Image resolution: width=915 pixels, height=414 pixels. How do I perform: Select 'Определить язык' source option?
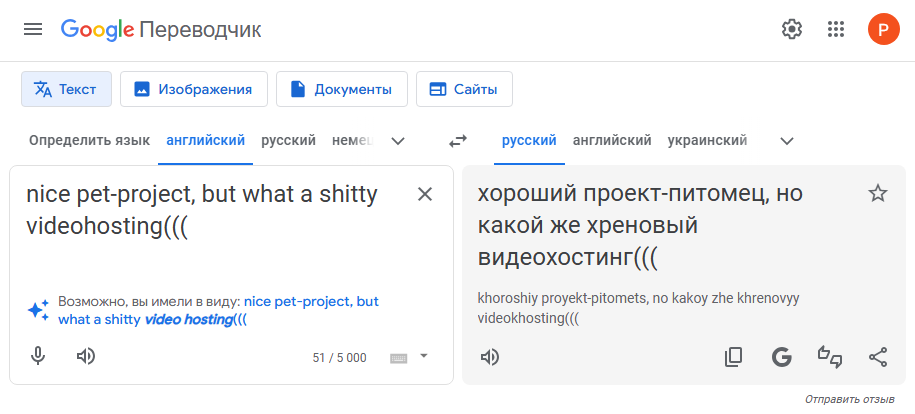click(x=89, y=141)
